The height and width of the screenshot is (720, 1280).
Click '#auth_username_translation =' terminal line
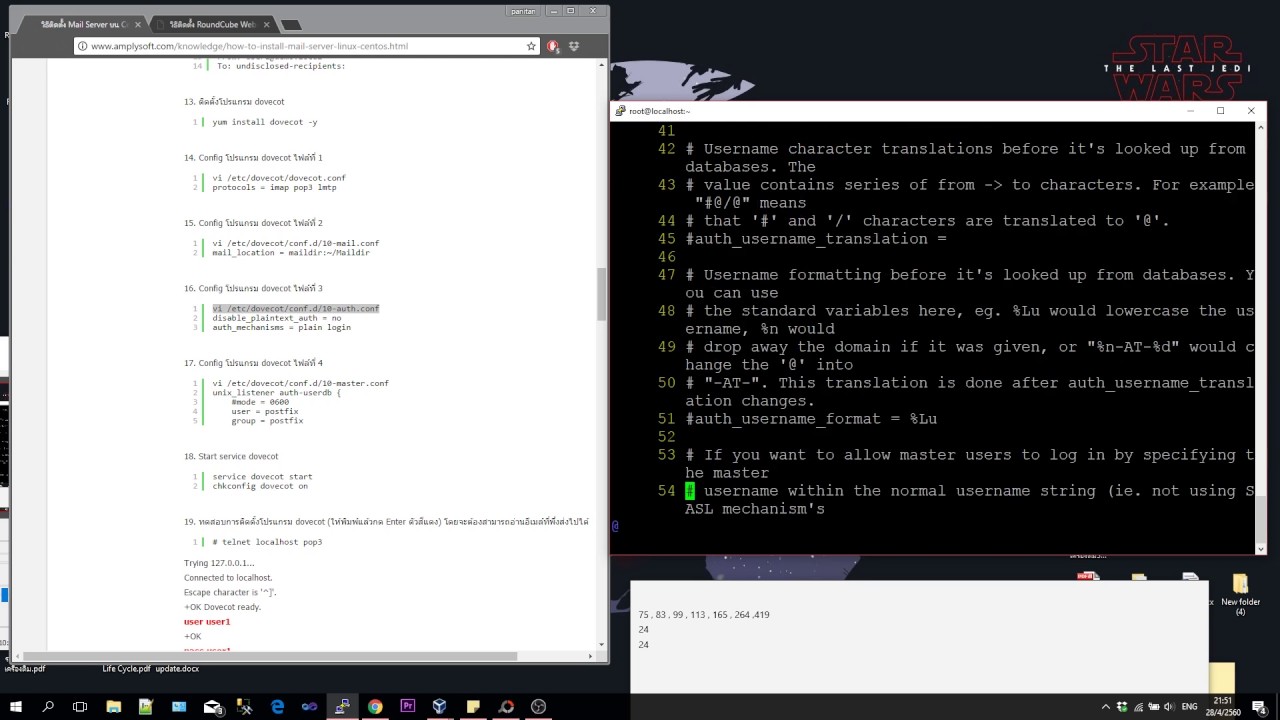pos(816,239)
